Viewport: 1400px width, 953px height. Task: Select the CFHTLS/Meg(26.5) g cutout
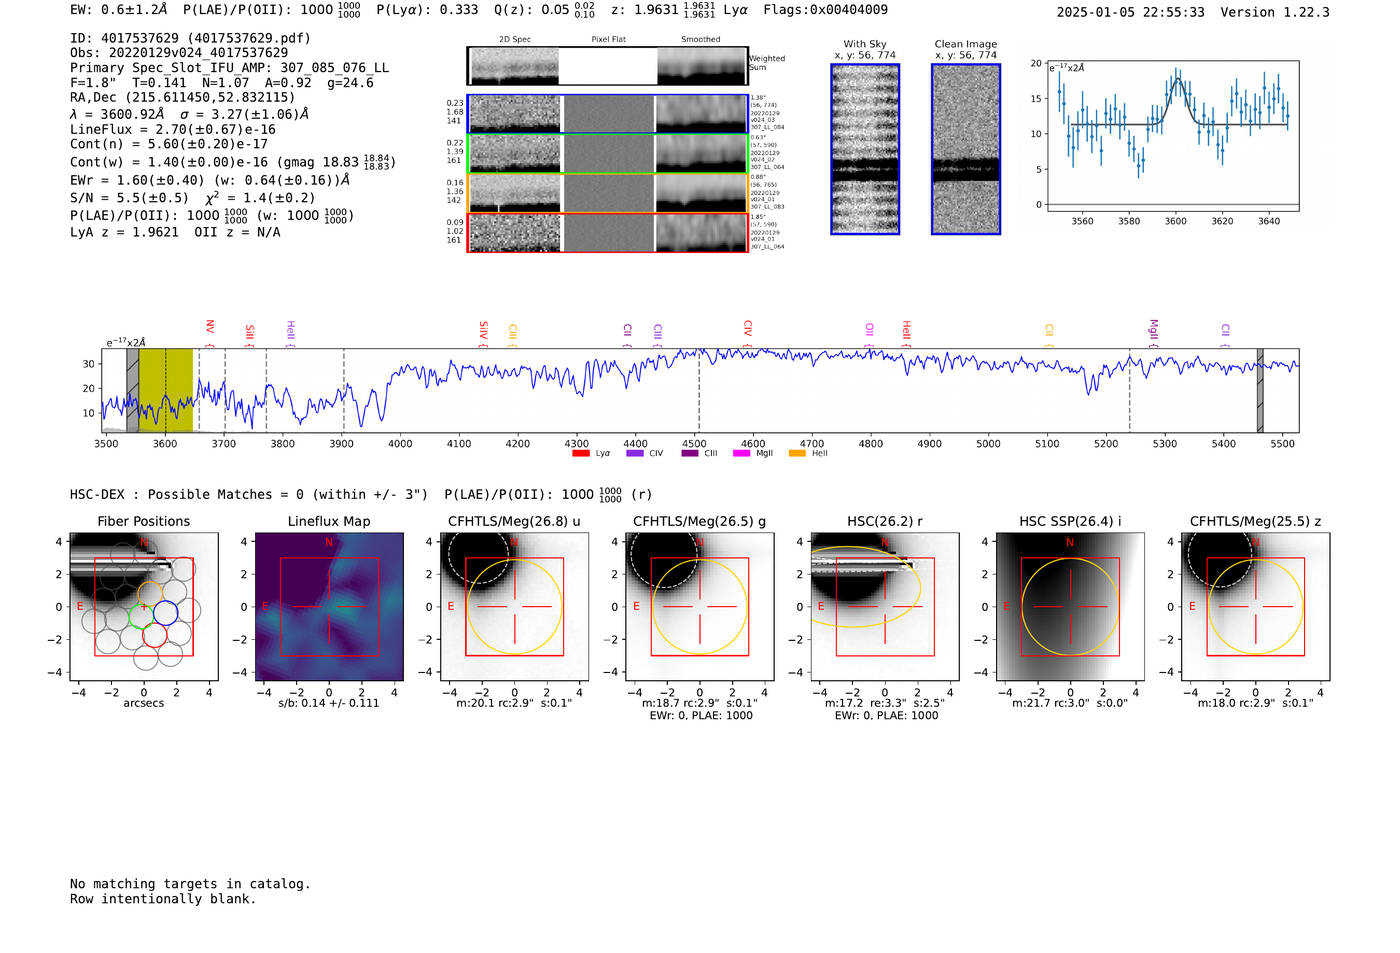point(700,607)
